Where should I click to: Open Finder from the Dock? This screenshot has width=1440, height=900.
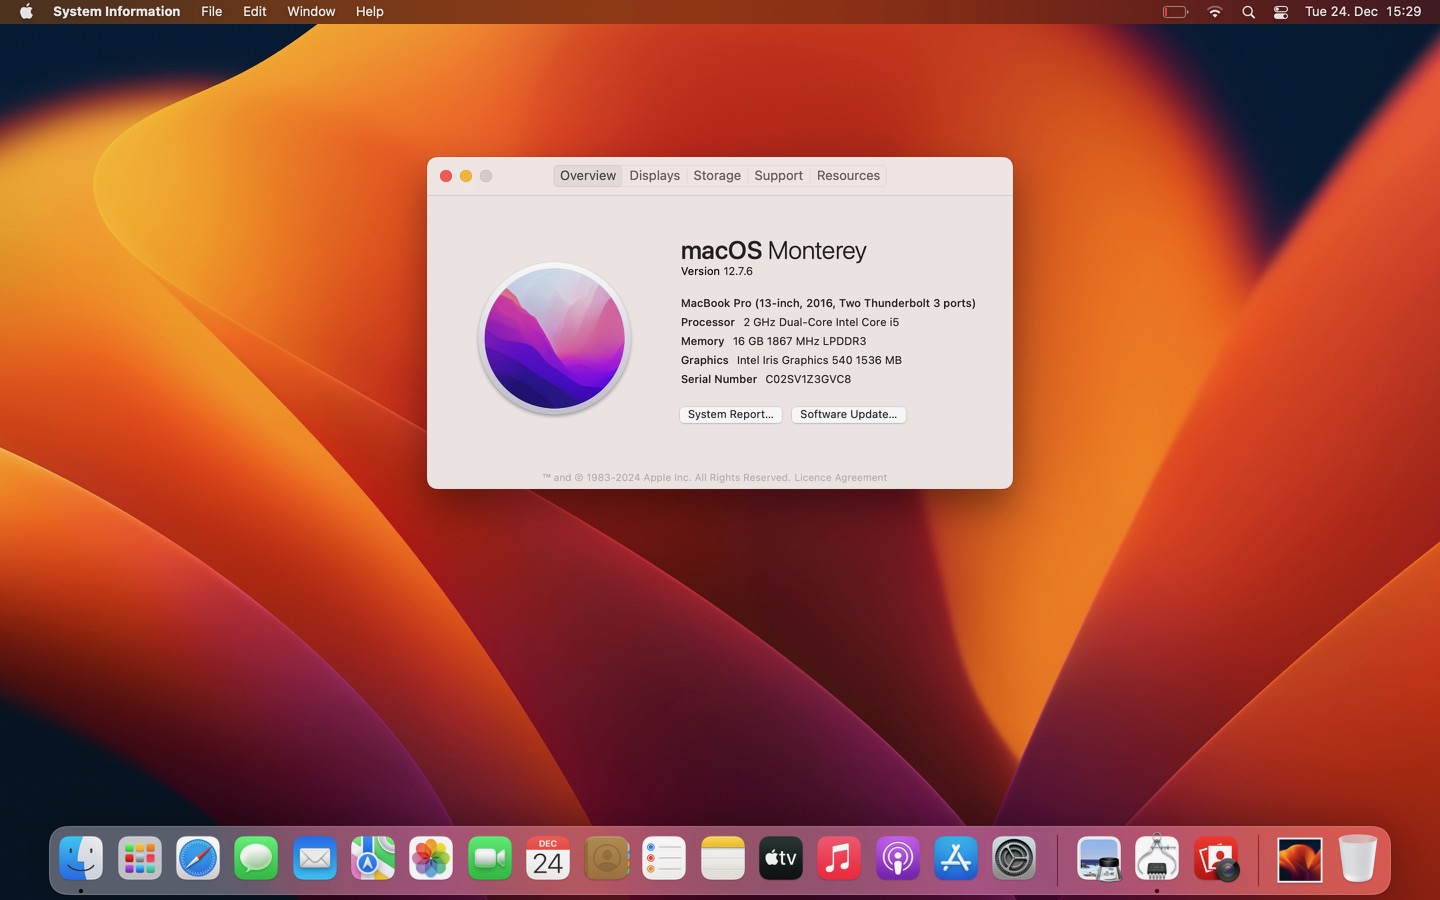click(81, 859)
